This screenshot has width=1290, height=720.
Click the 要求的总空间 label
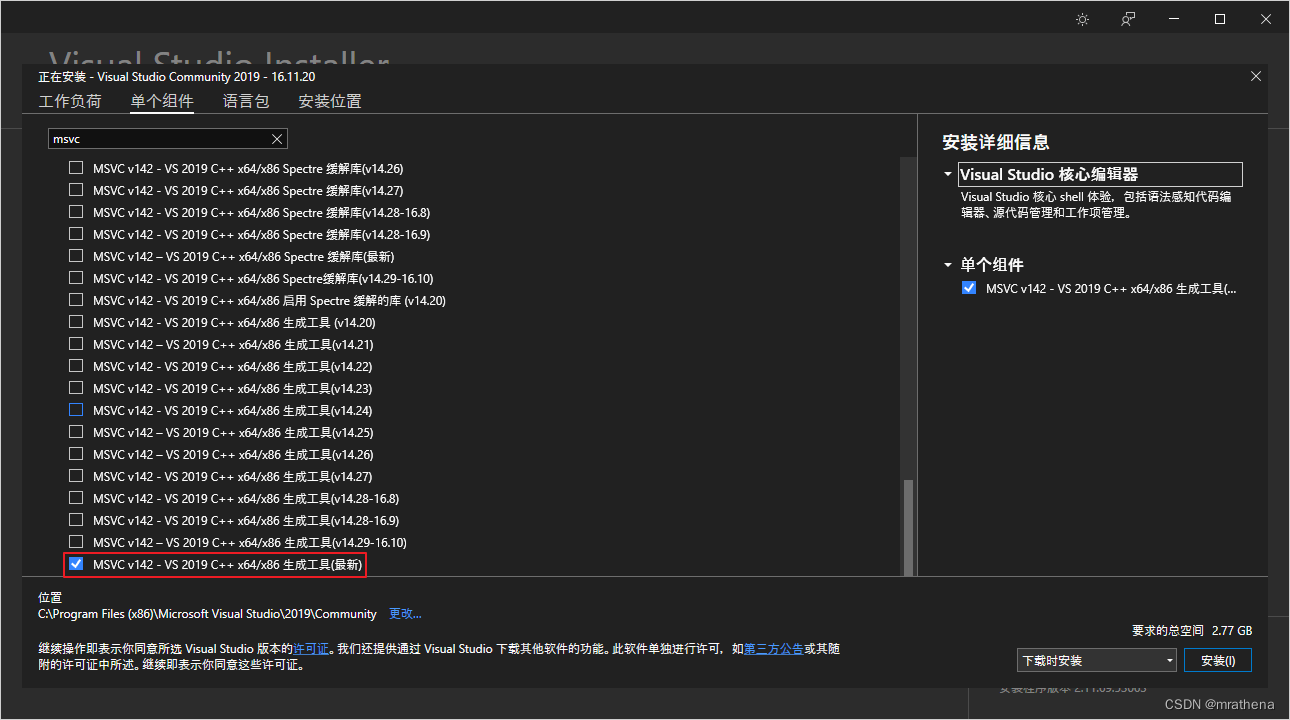1168,631
